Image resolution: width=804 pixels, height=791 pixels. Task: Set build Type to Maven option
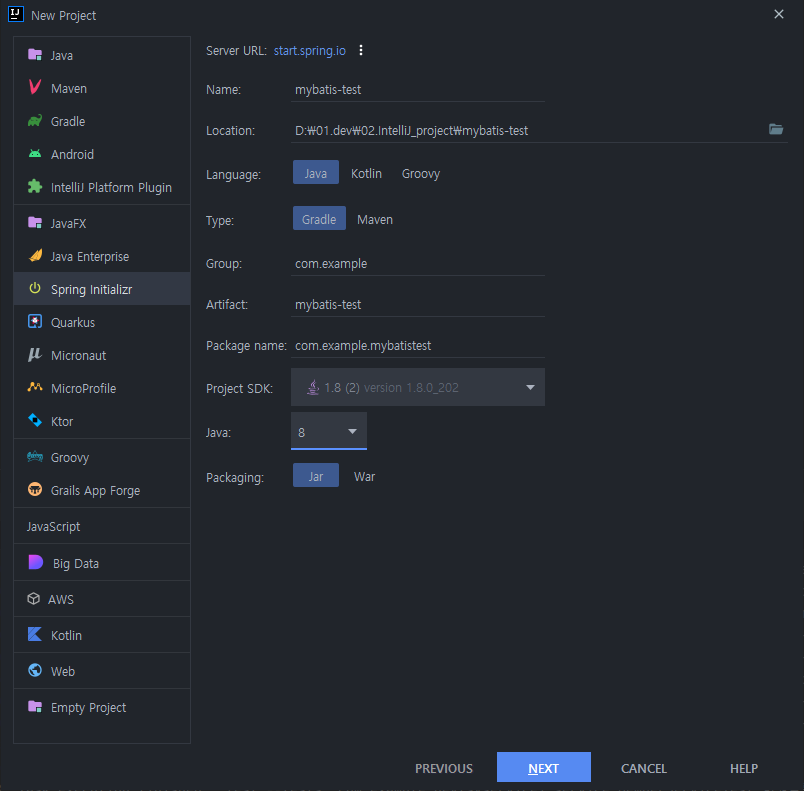(x=375, y=219)
